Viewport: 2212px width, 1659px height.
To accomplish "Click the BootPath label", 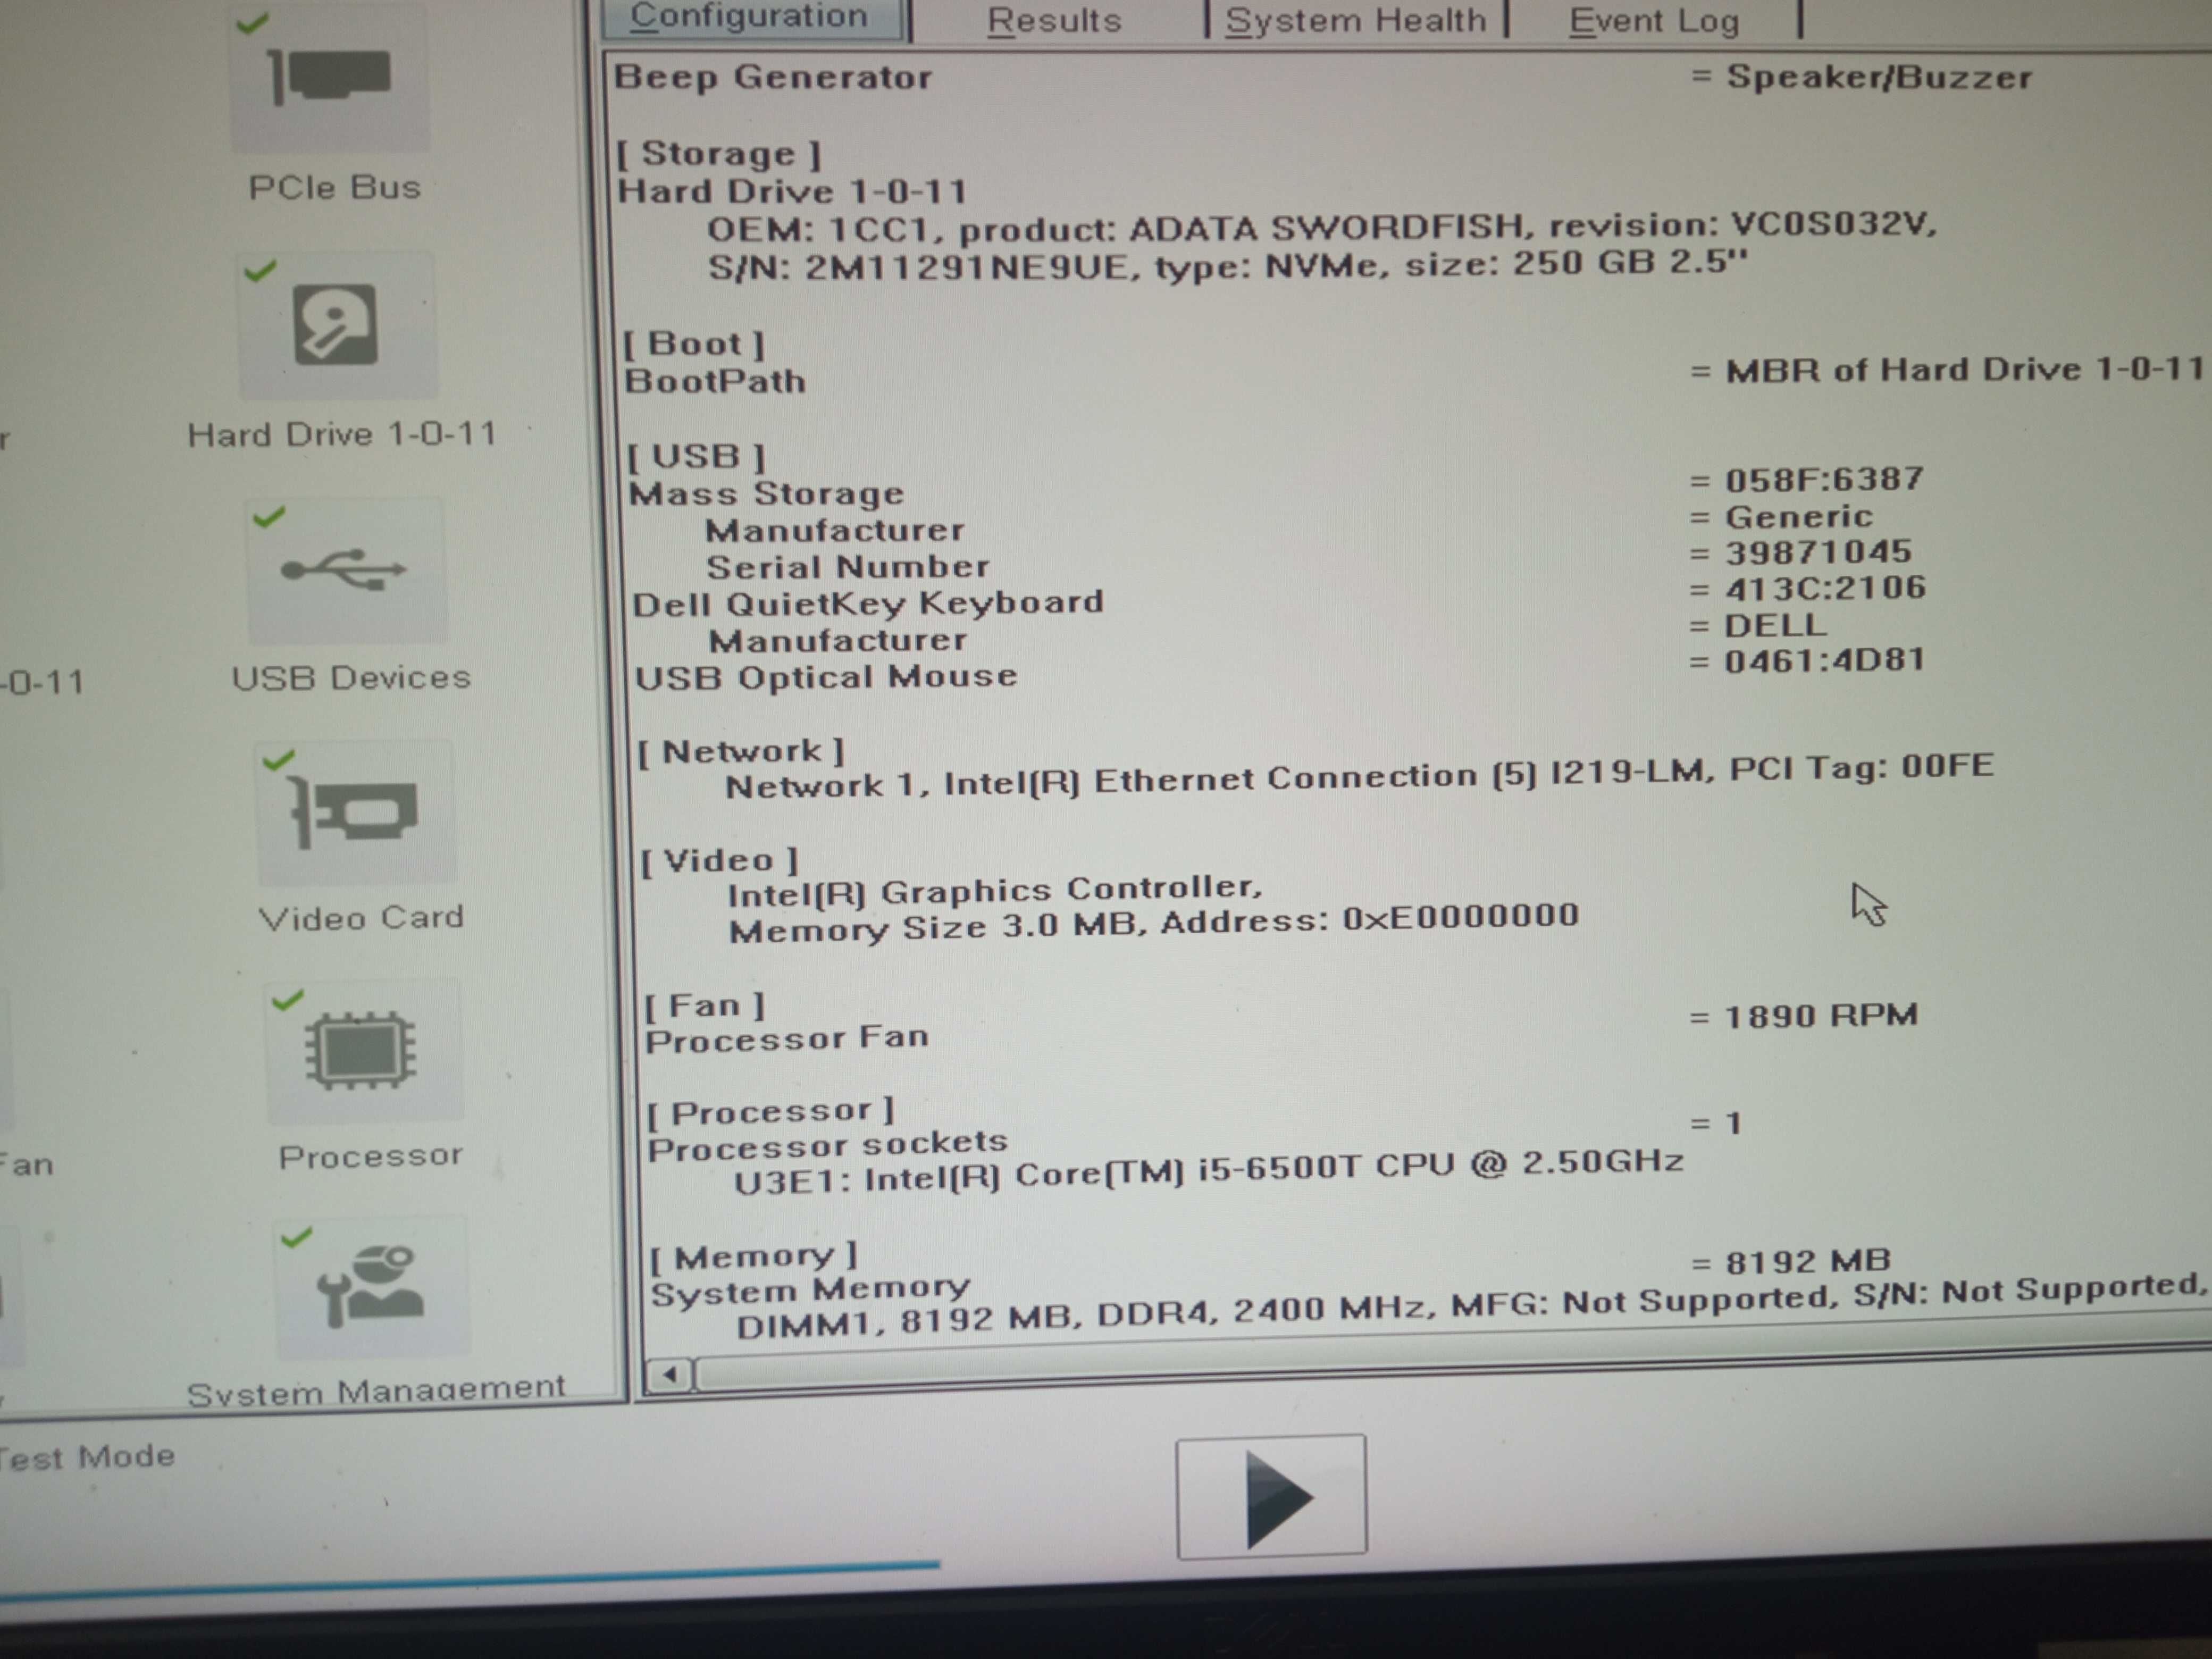I will [715, 381].
